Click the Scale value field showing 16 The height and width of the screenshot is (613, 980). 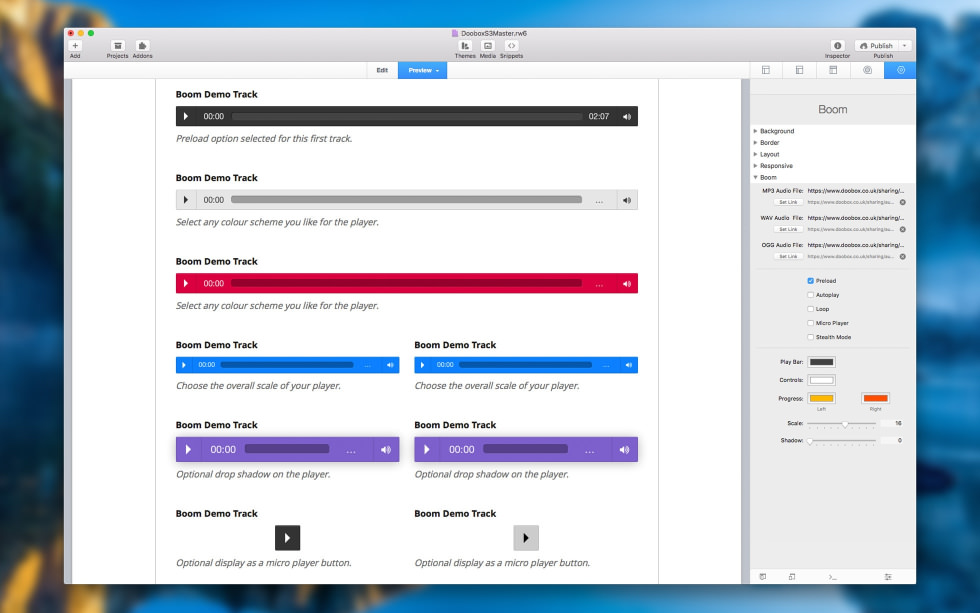pos(892,424)
